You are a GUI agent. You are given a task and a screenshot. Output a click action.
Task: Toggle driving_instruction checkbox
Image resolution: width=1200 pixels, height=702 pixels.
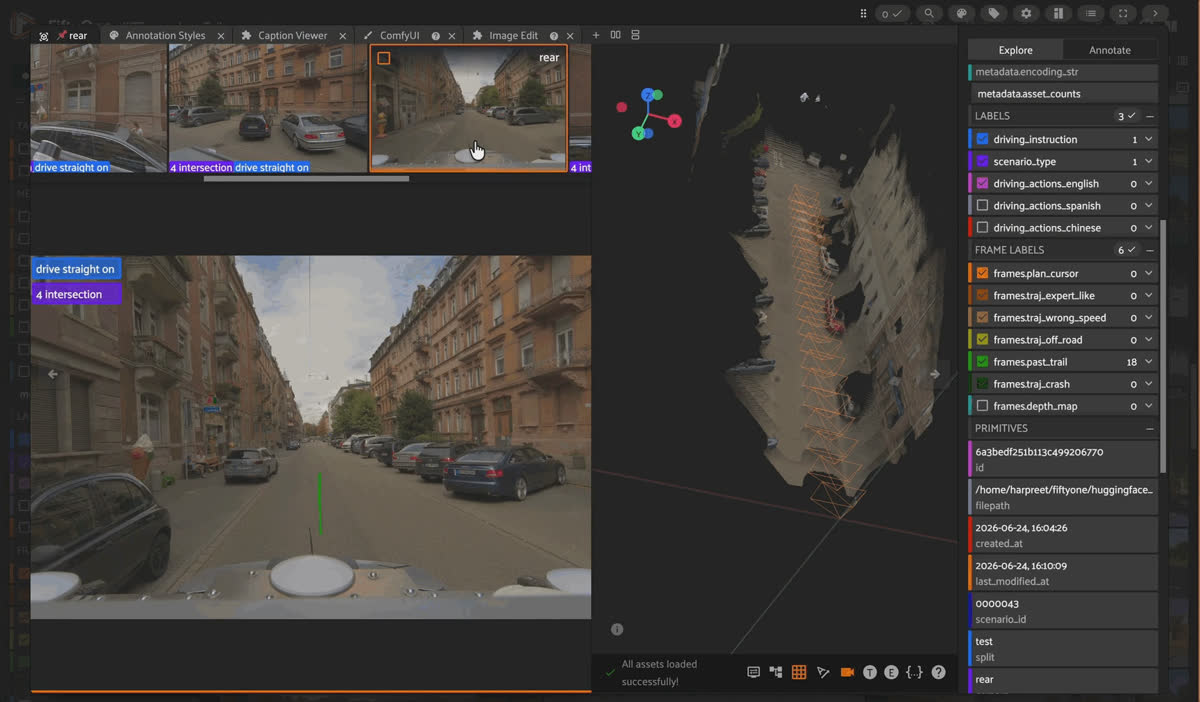click(982, 139)
